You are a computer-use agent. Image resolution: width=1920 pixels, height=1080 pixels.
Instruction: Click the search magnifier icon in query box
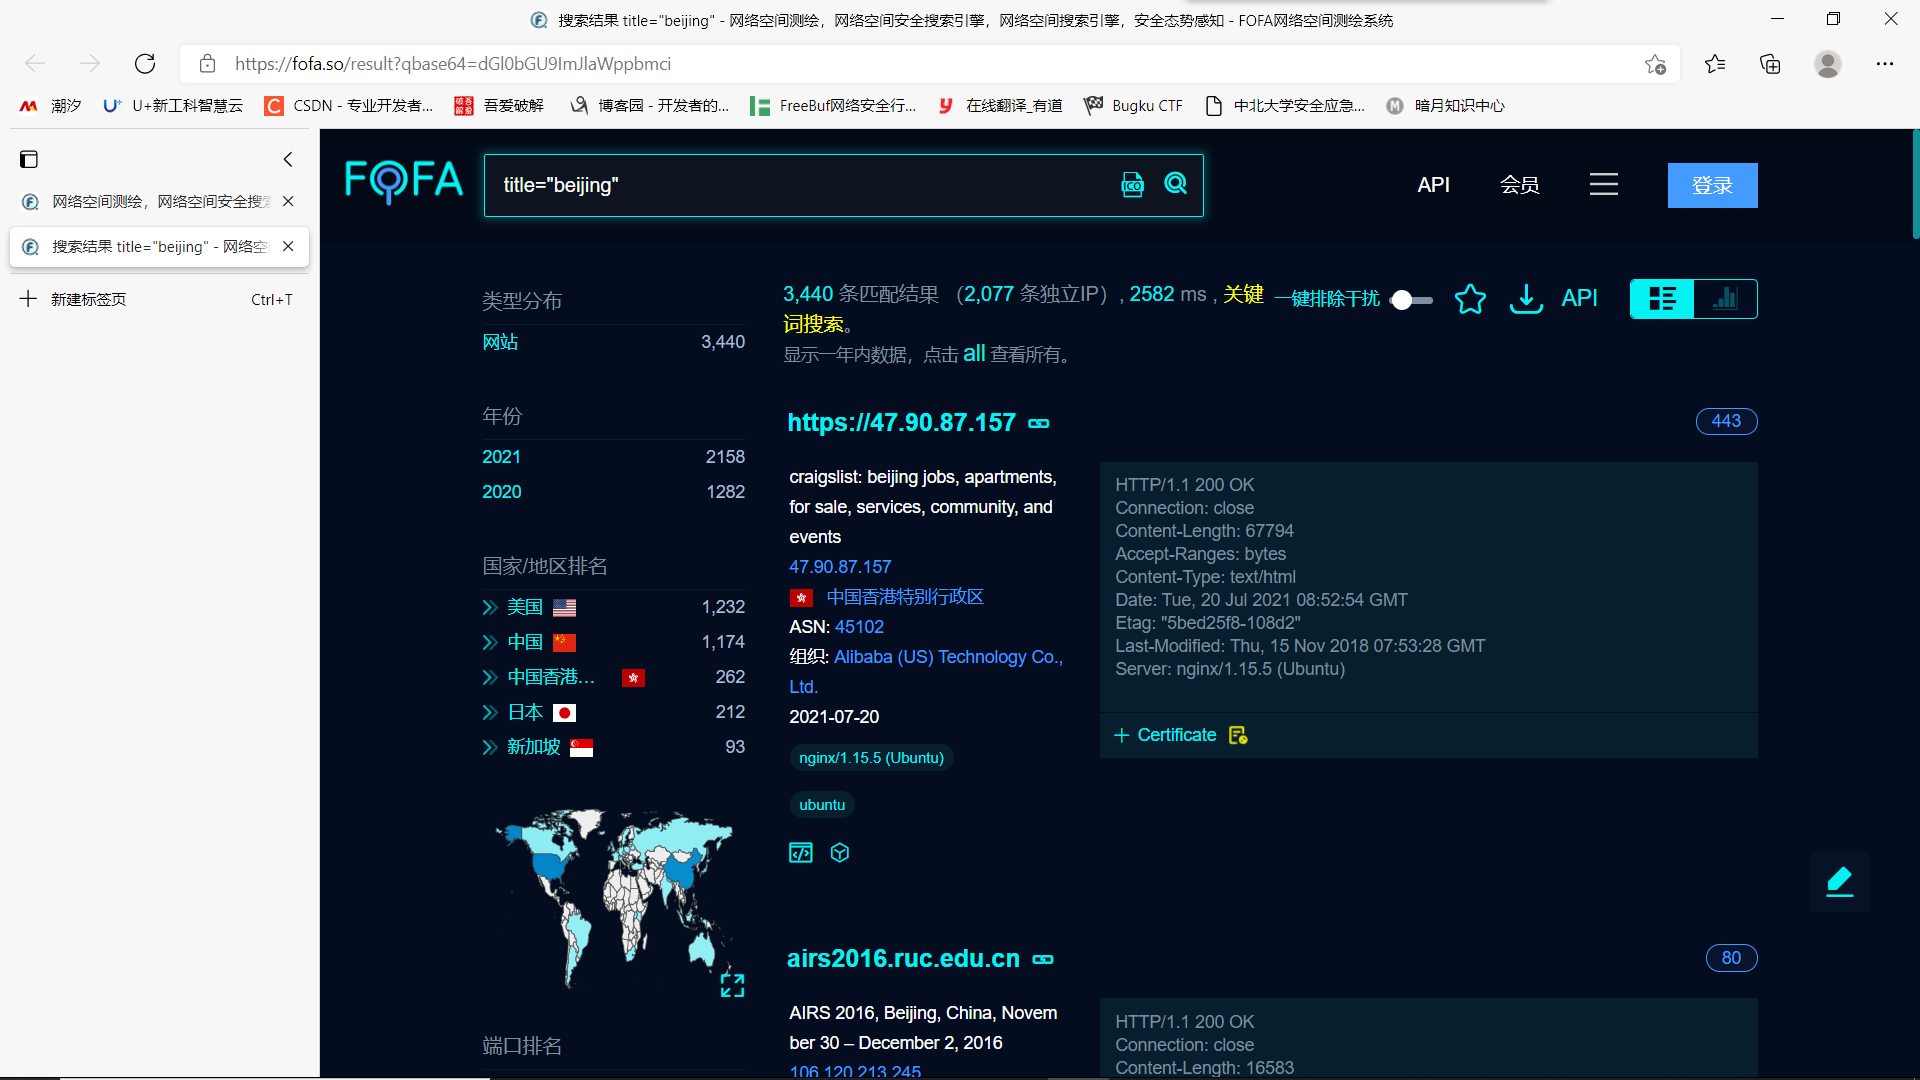[1176, 184]
